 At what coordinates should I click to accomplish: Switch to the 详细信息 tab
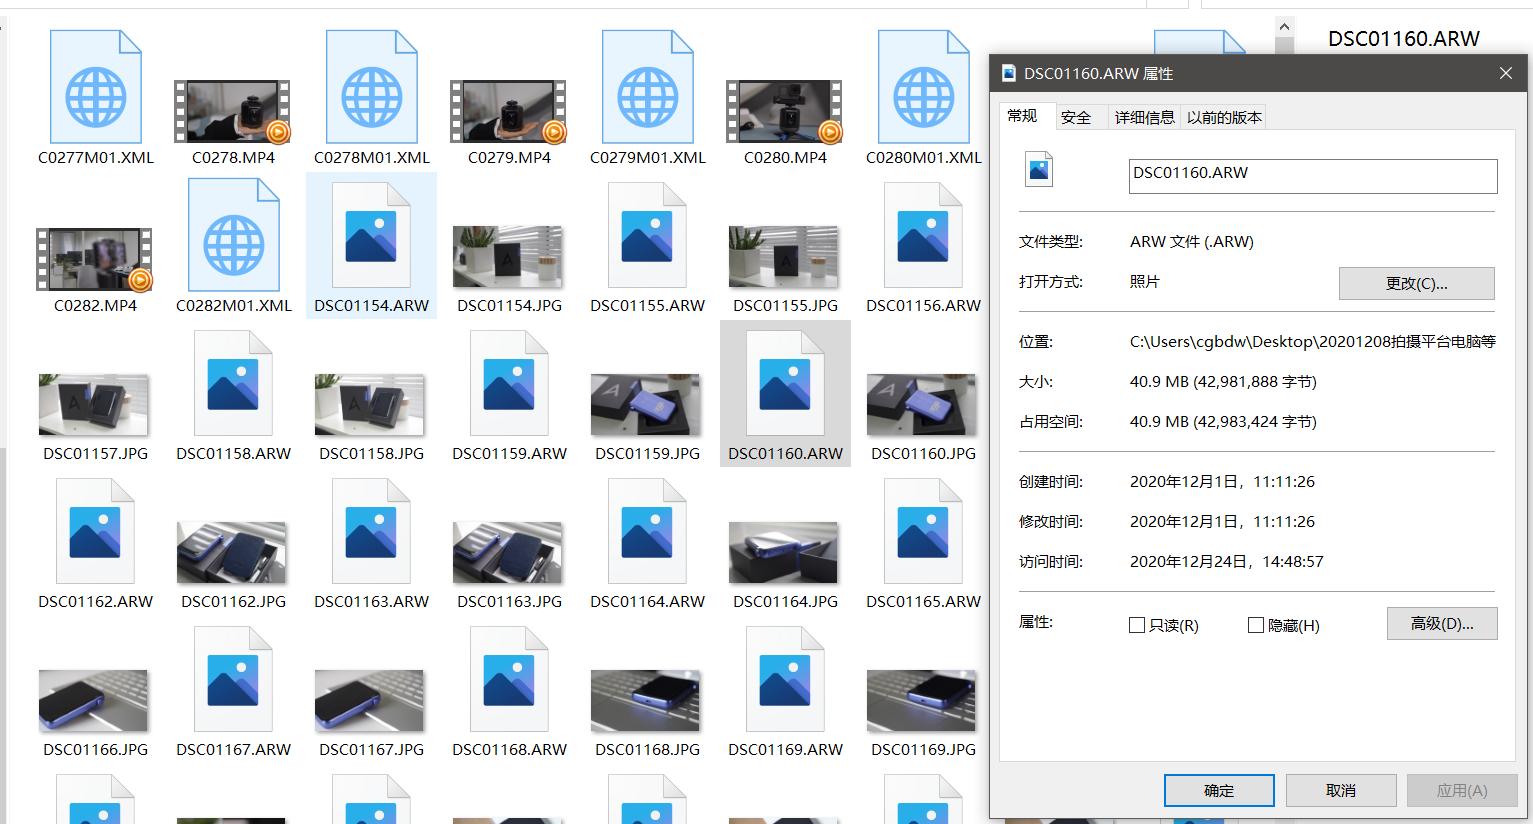[1143, 117]
